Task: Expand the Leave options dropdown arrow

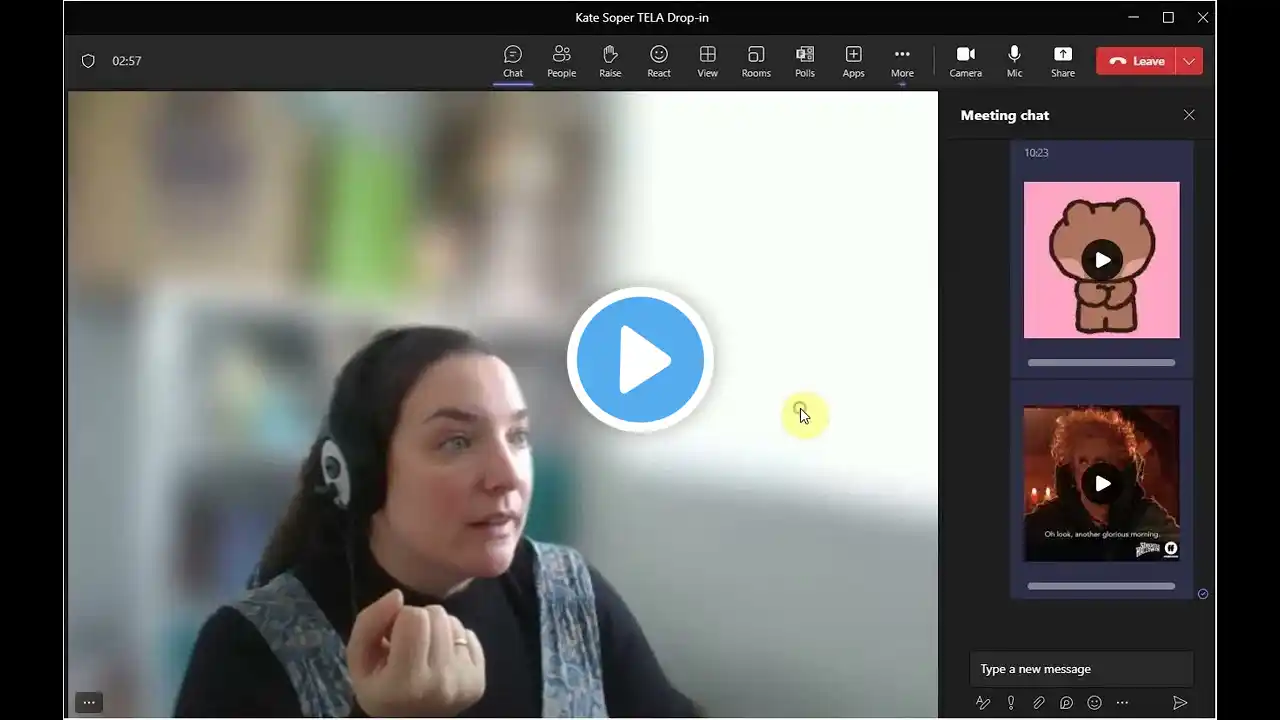Action: 1189,61
